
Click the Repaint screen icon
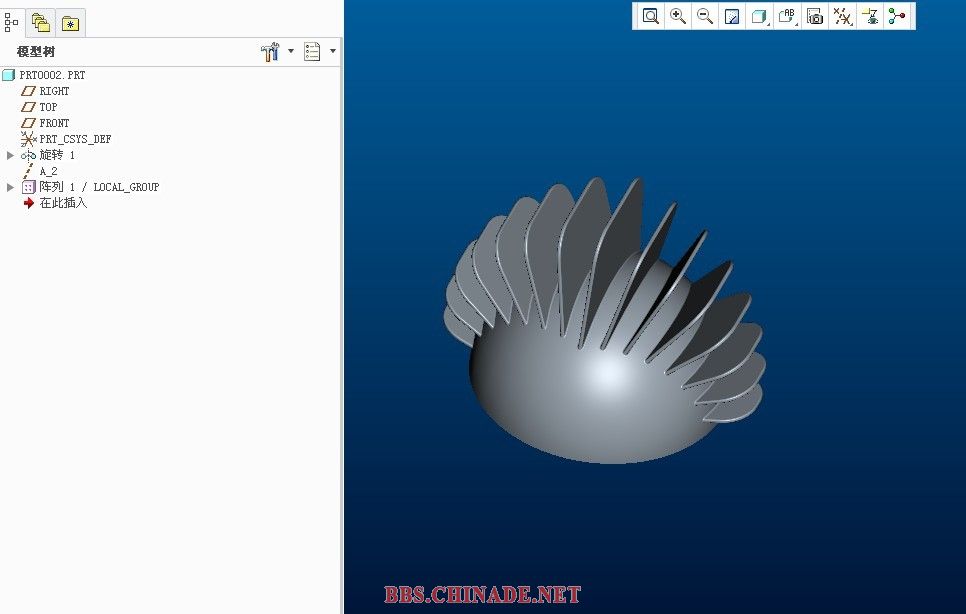pos(732,16)
